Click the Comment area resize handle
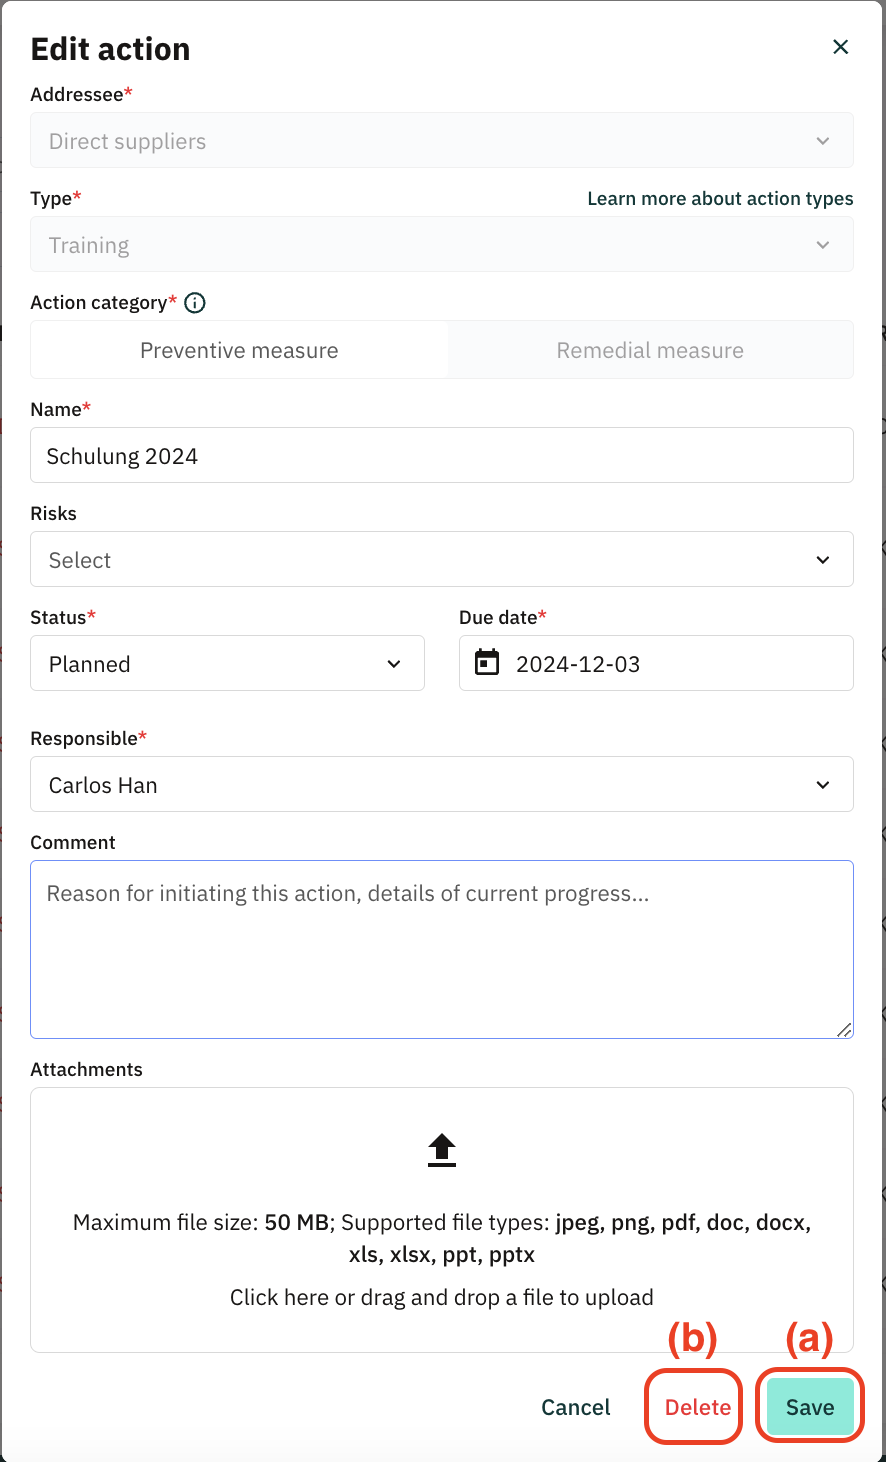 pyautogui.click(x=845, y=1030)
